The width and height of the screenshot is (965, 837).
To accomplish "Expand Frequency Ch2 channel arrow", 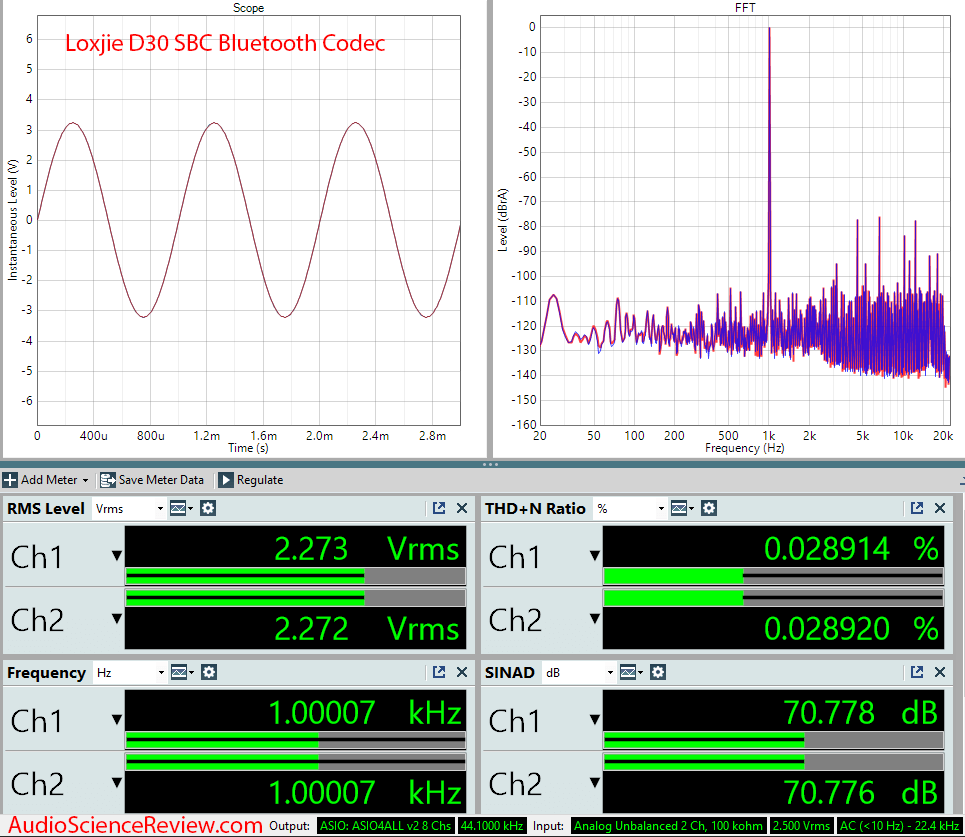I will pos(116,783).
